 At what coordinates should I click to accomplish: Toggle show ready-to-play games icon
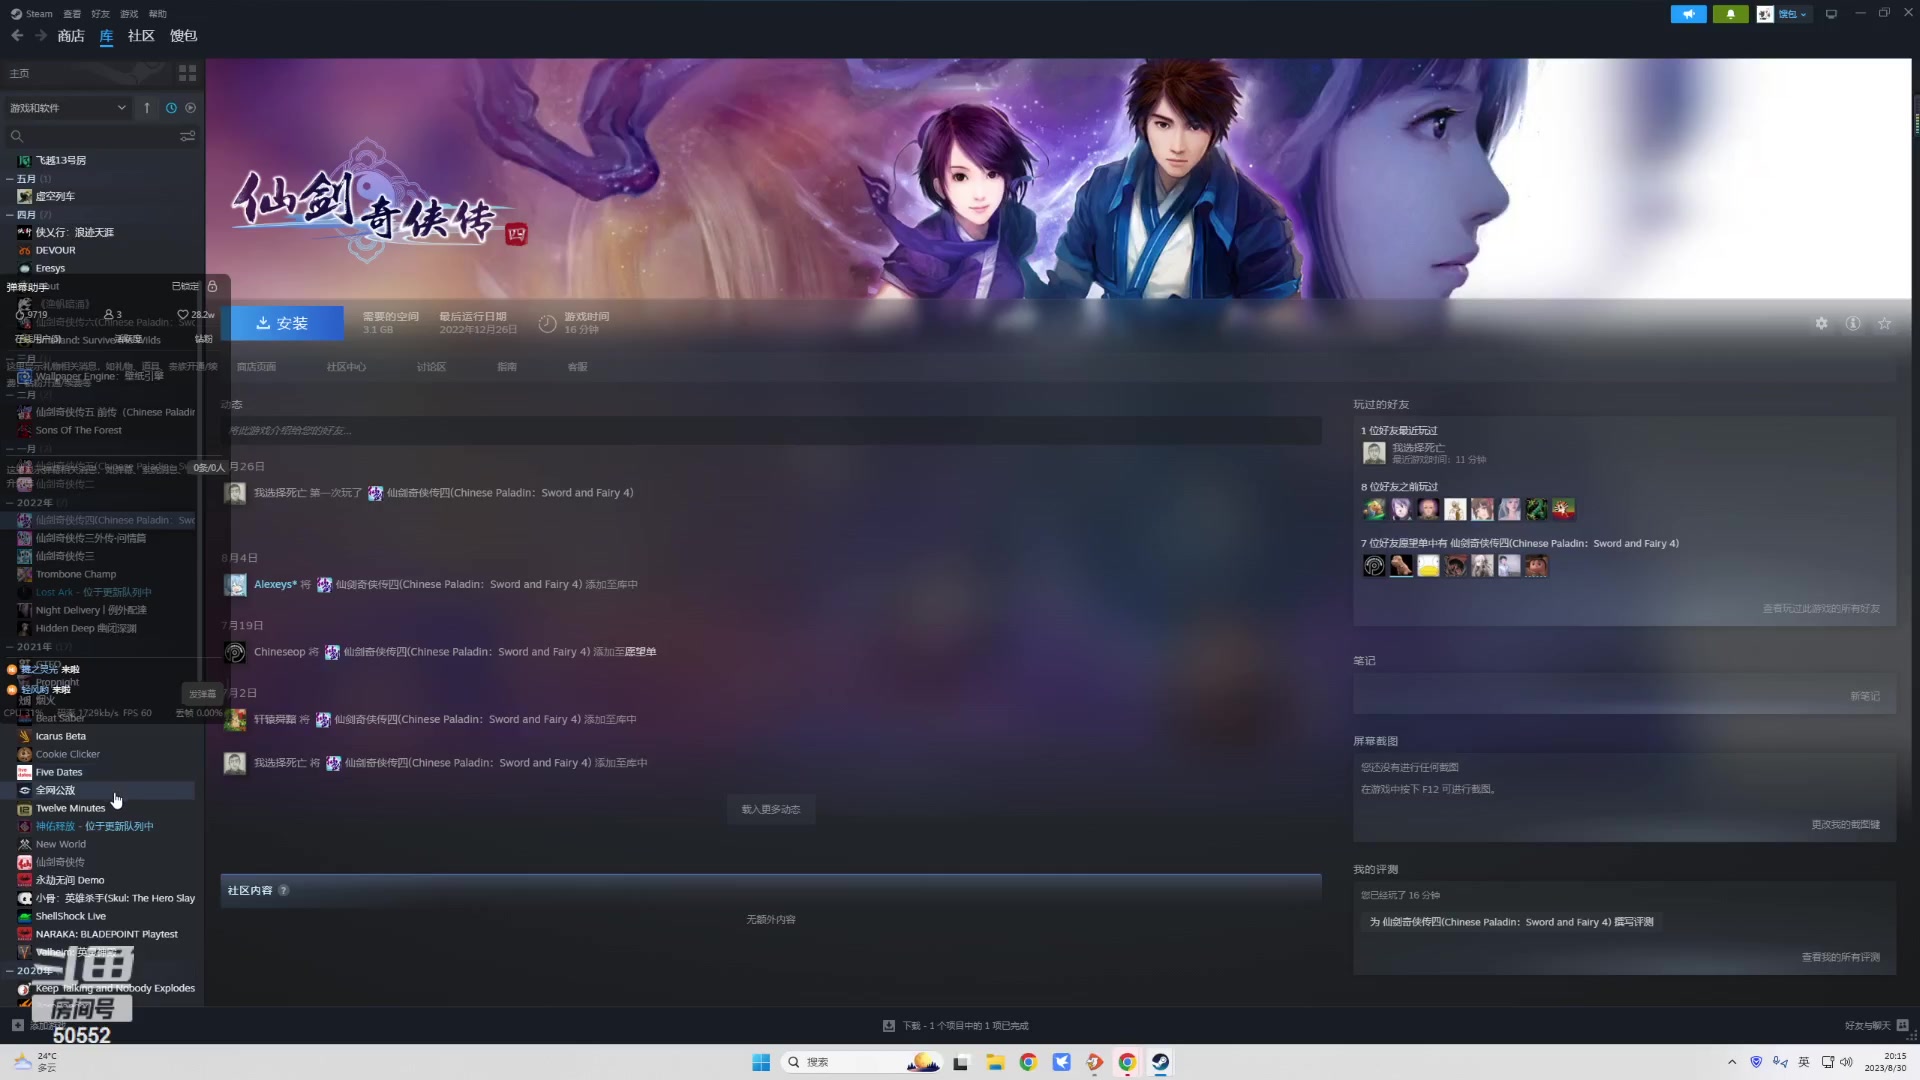191,108
